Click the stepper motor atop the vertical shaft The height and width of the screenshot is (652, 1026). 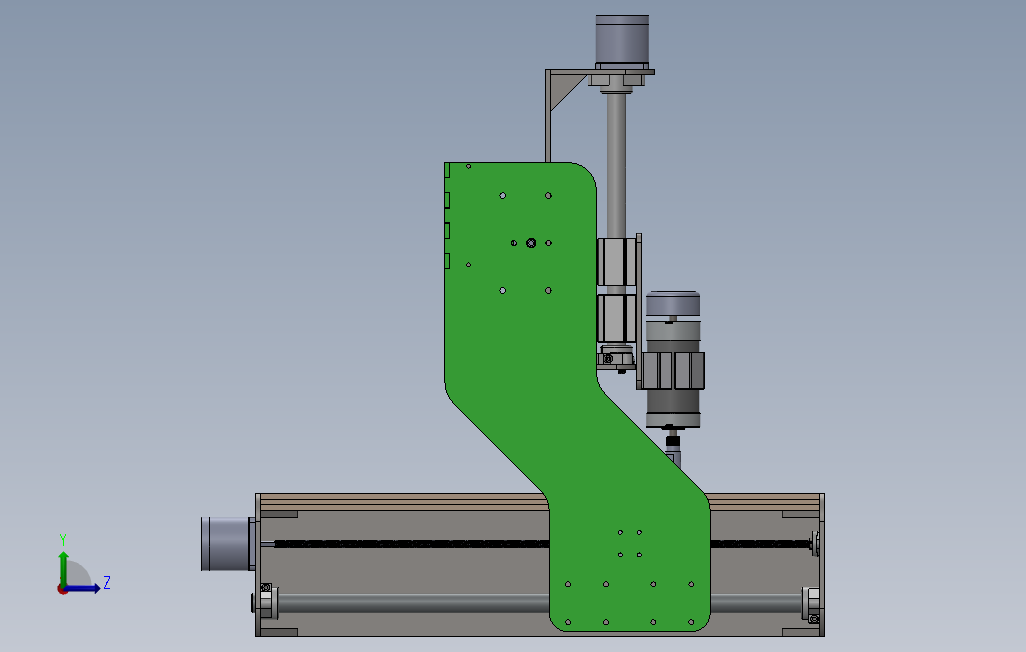[x=622, y=41]
